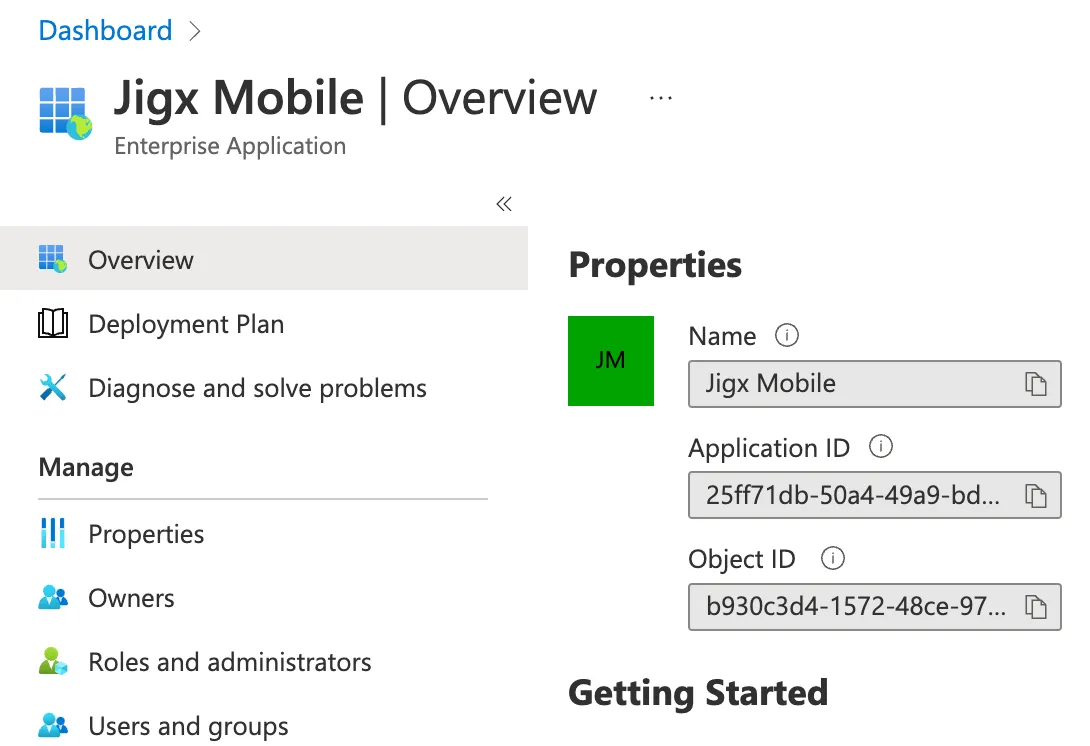Image resolution: width=1090 pixels, height=746 pixels.
Task: Click the Getting Started heading
Action: [x=698, y=692]
